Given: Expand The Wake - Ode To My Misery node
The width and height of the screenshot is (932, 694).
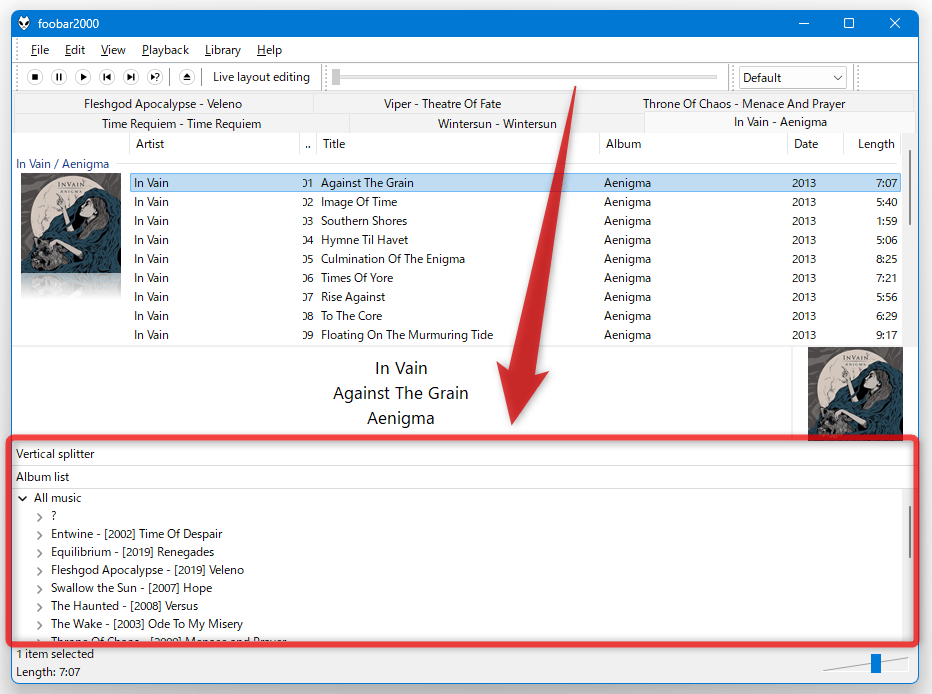Looking at the screenshot, I should (x=39, y=624).
